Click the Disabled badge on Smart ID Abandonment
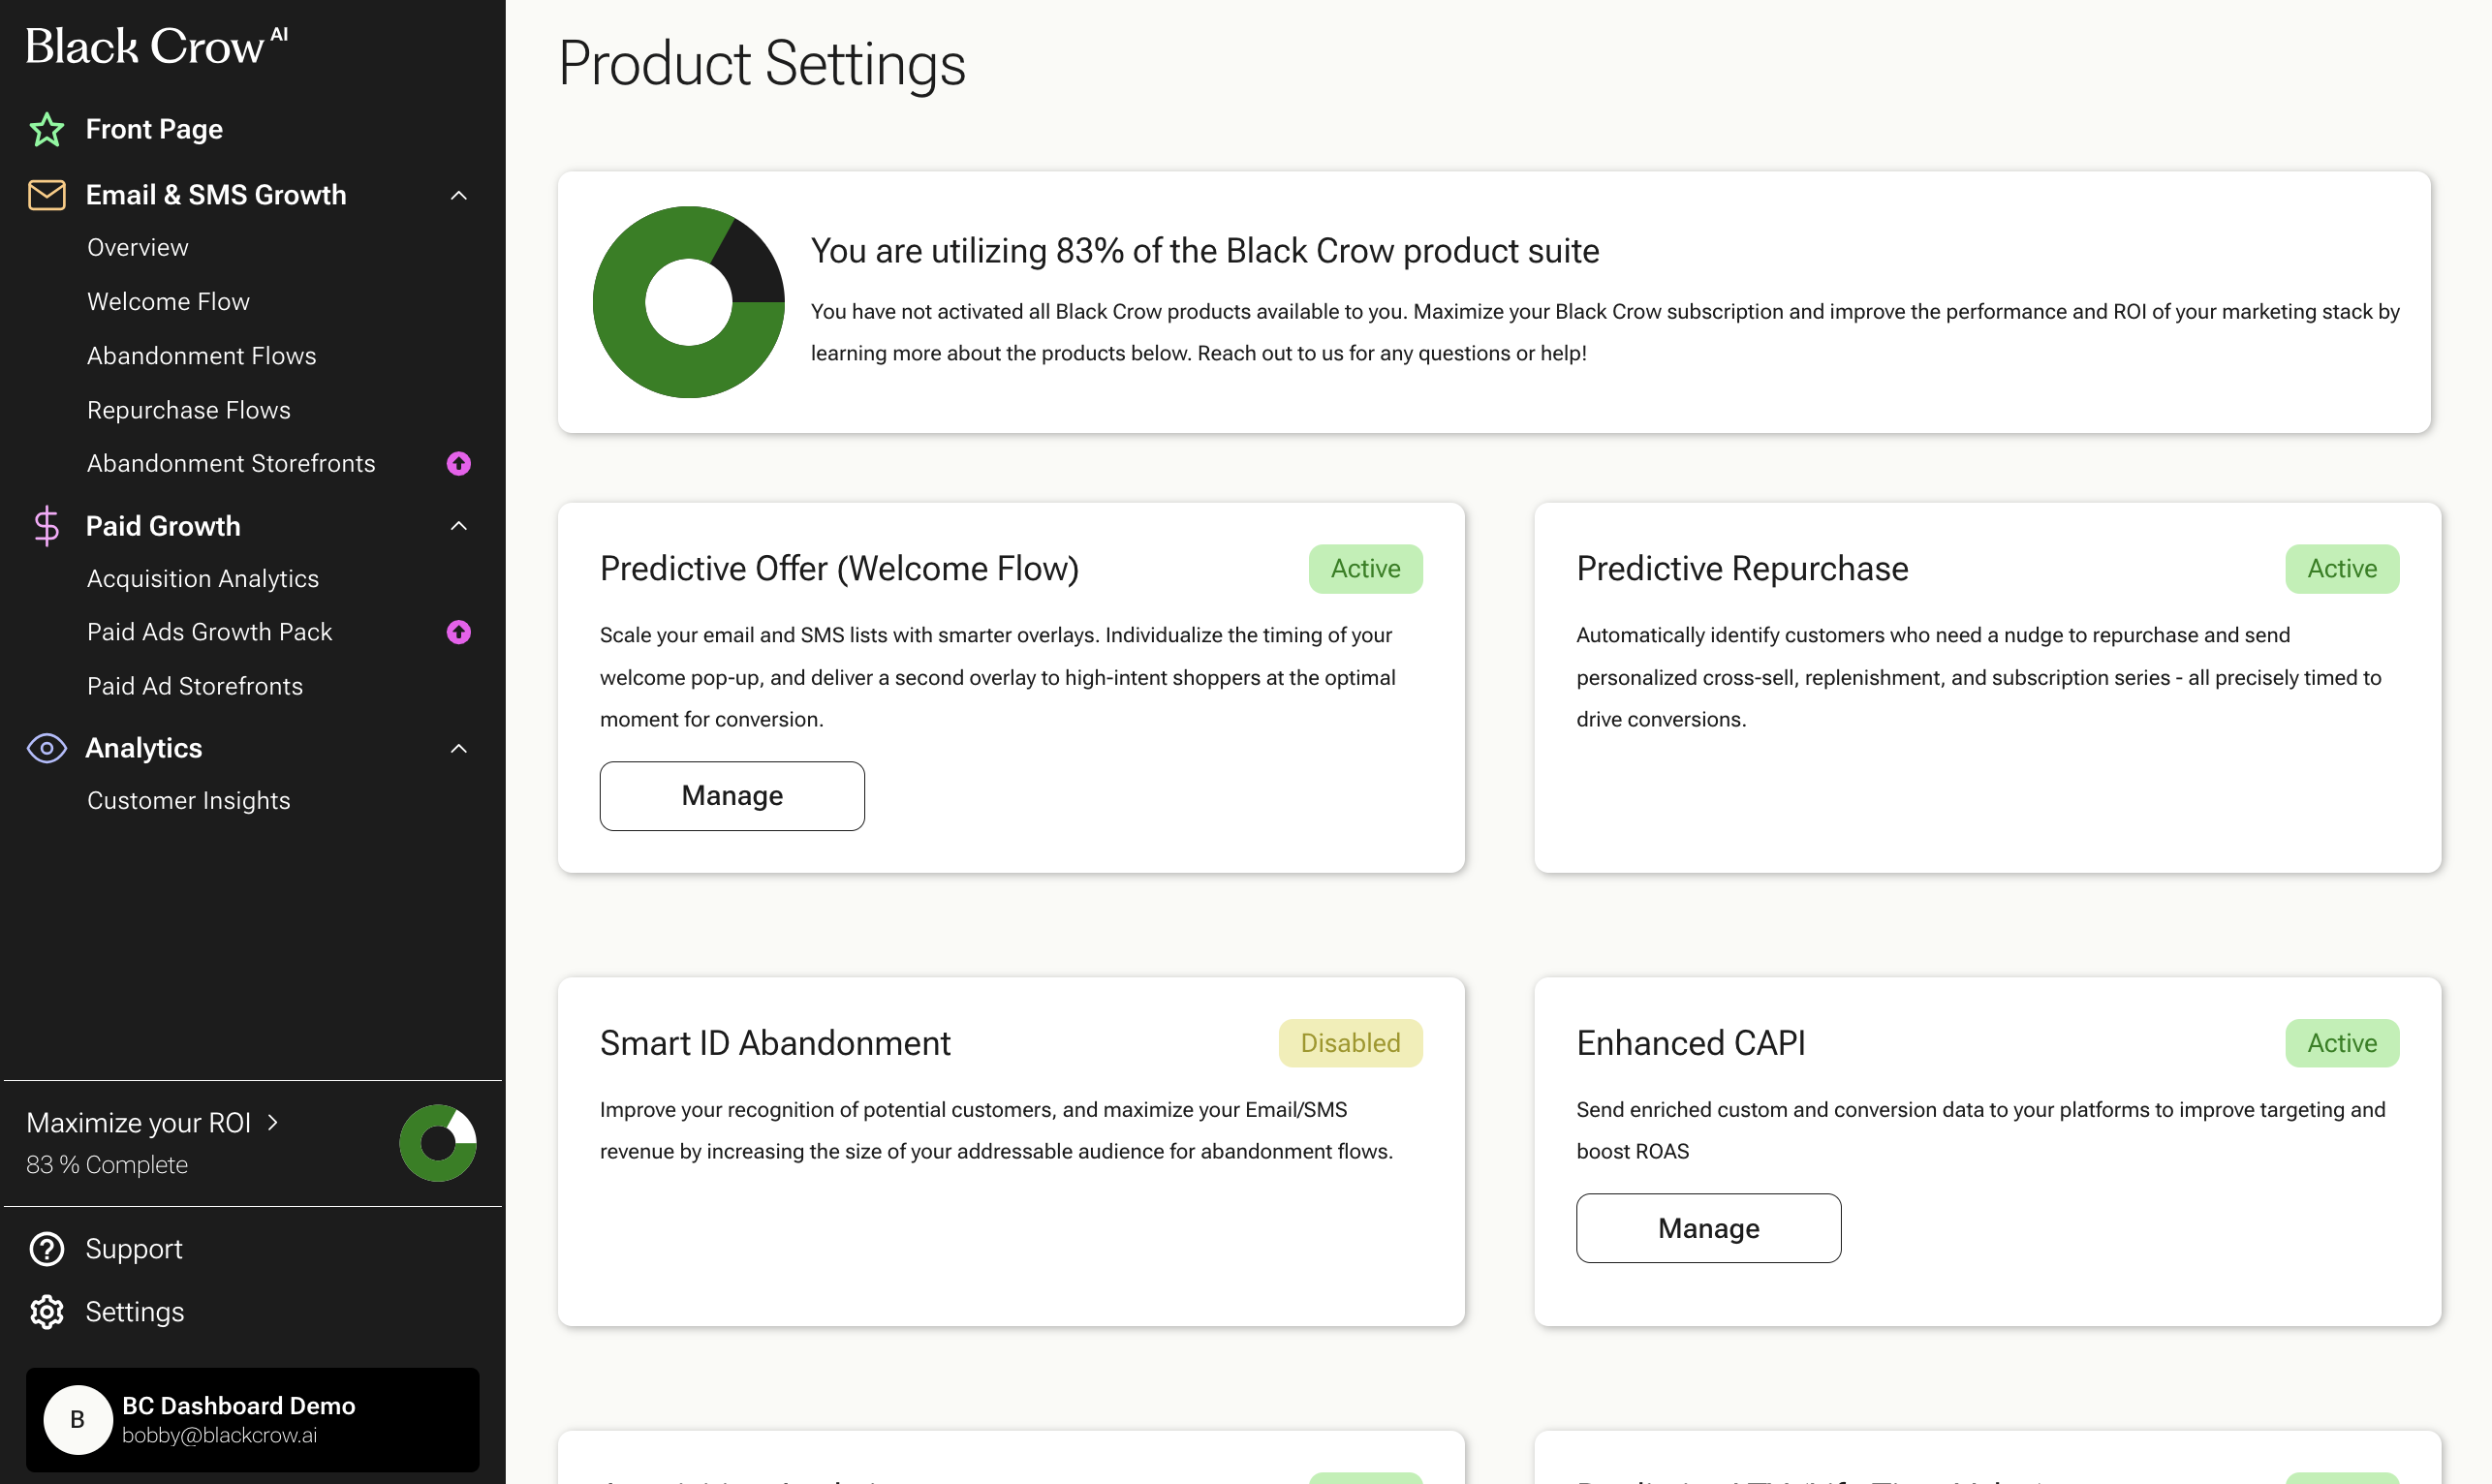The width and height of the screenshot is (2492, 1484). [x=1350, y=1043]
